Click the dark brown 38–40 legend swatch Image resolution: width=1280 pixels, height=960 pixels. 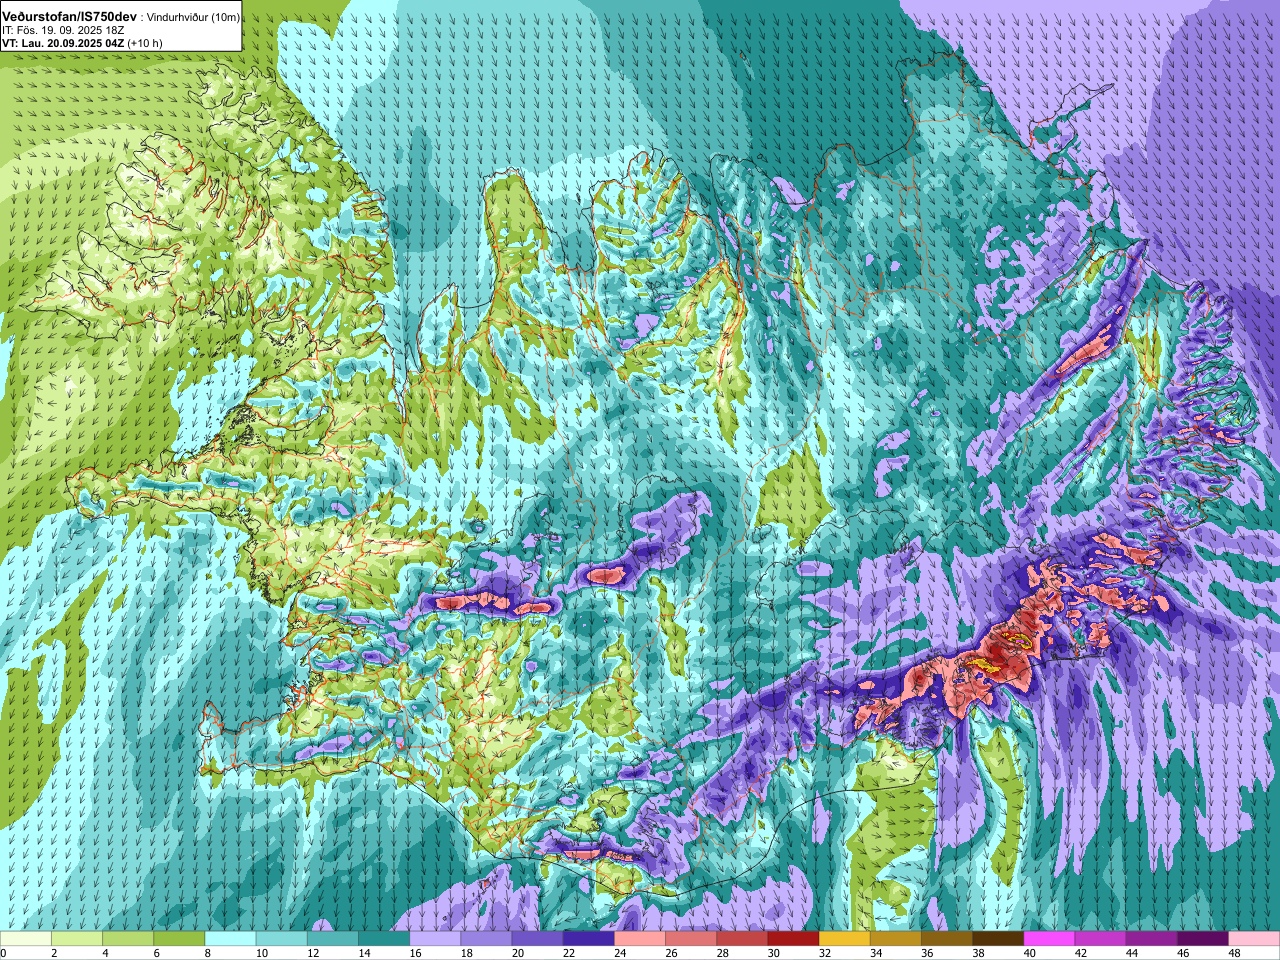pyautogui.click(x=997, y=939)
